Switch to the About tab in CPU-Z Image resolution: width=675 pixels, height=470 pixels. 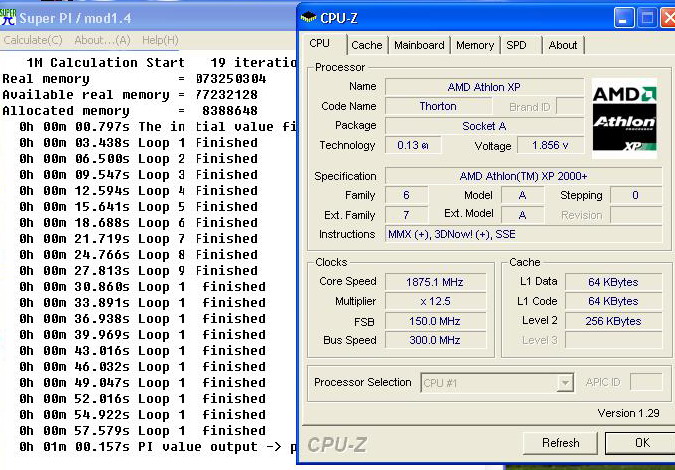pos(563,45)
